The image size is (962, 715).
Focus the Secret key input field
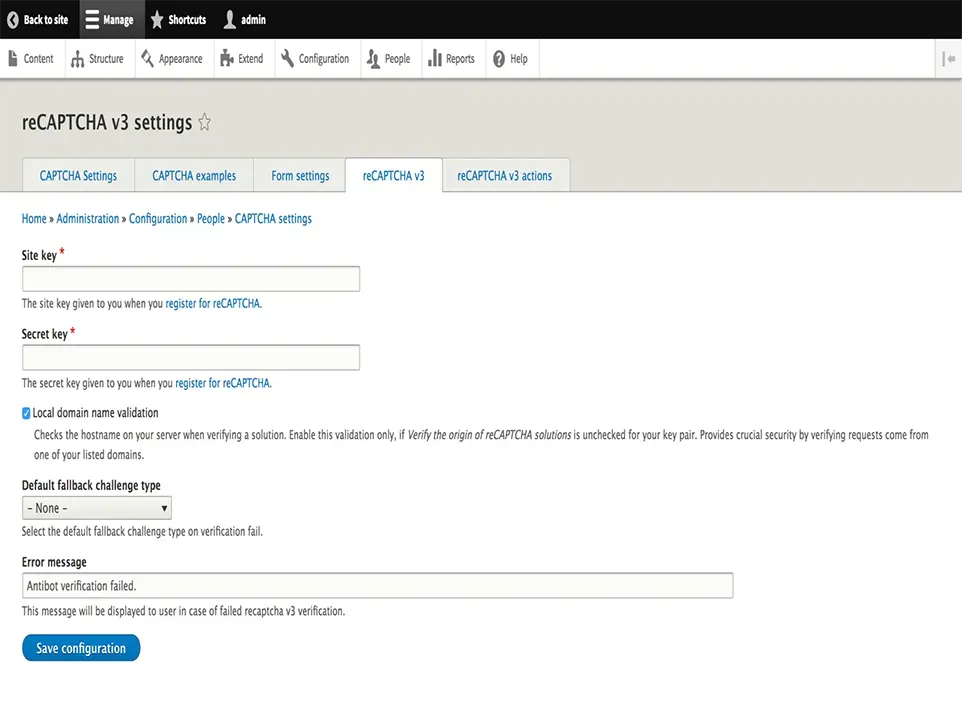(191, 358)
